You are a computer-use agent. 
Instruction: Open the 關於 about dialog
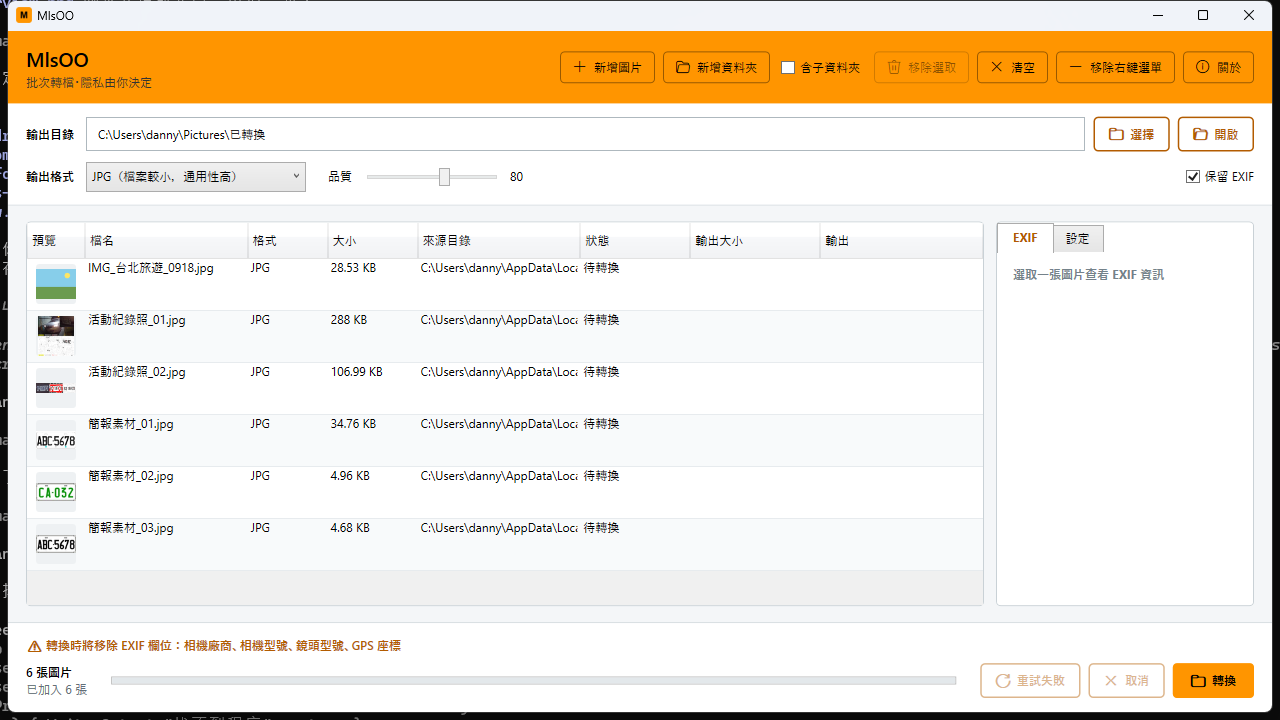click(1218, 68)
